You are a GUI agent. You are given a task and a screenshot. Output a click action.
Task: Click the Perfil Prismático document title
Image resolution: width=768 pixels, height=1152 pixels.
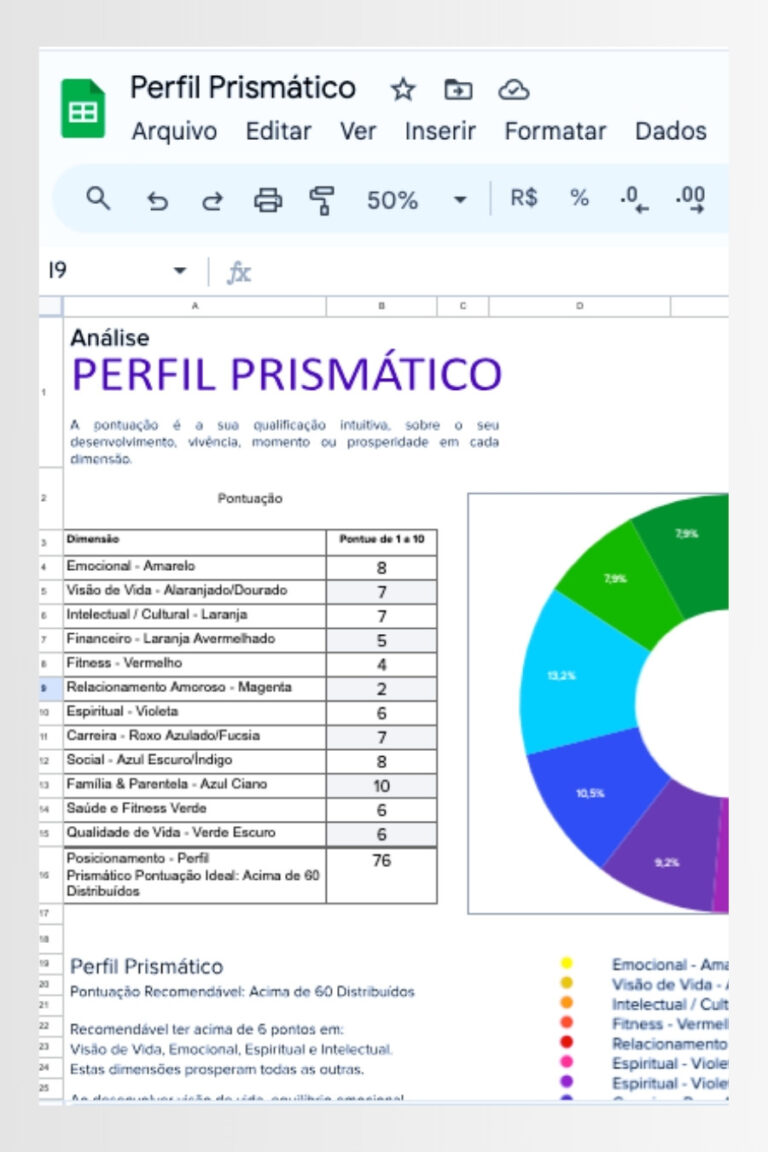pos(243,88)
